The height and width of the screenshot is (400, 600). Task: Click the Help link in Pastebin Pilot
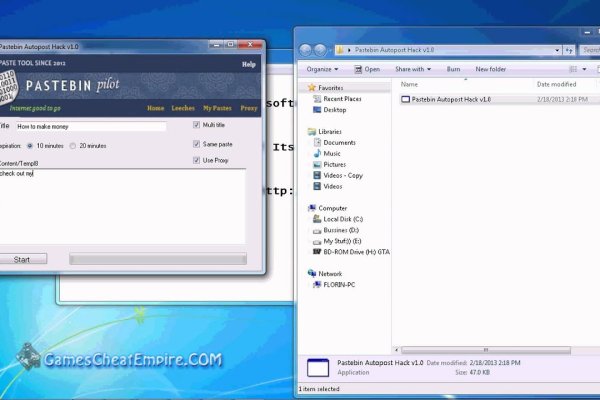(x=249, y=64)
